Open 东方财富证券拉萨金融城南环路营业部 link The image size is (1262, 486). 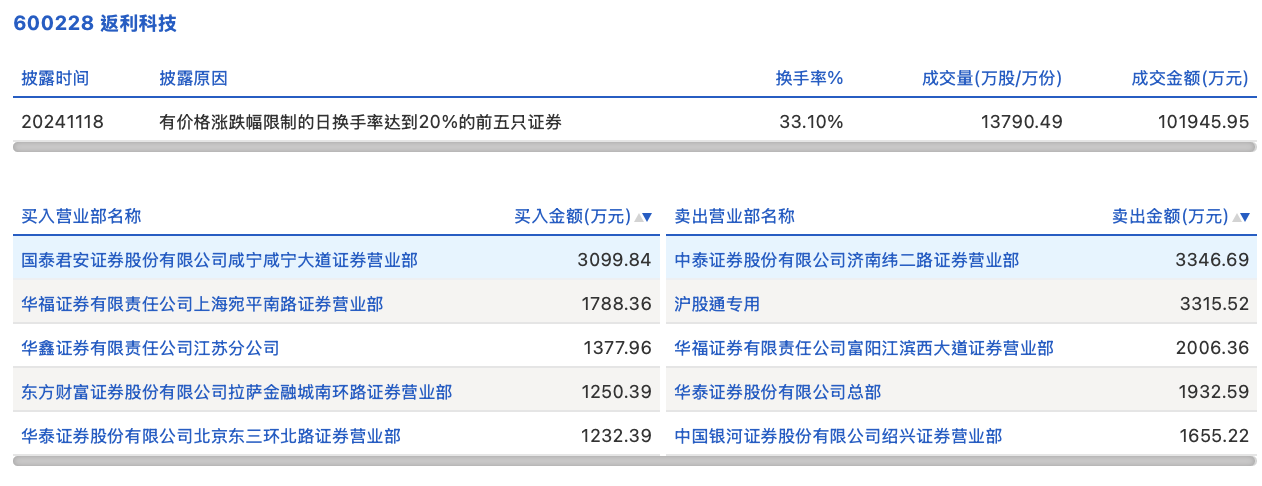[x=237, y=392]
